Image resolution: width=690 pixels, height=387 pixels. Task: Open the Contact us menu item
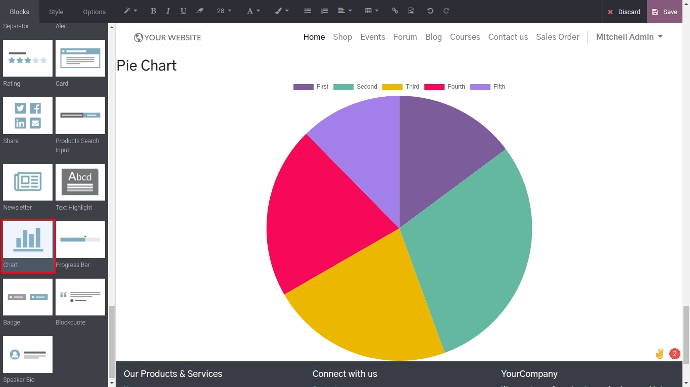[x=508, y=37]
